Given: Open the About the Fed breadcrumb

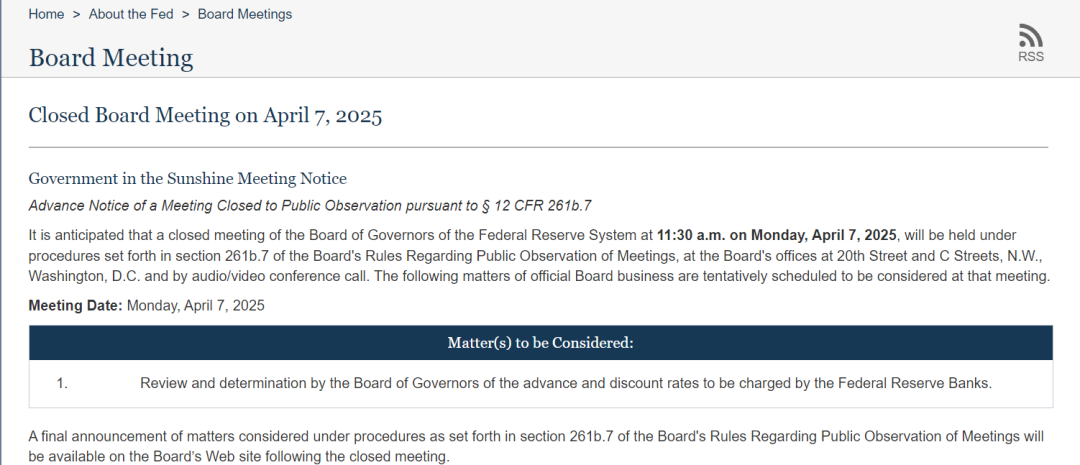Looking at the screenshot, I should click(131, 14).
